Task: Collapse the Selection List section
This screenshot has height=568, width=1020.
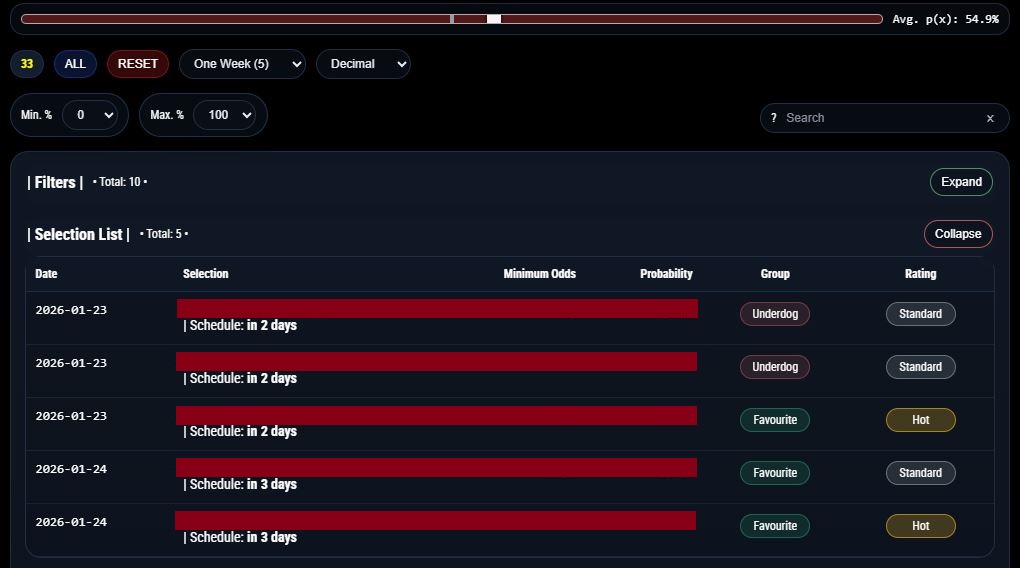Action: pos(957,234)
